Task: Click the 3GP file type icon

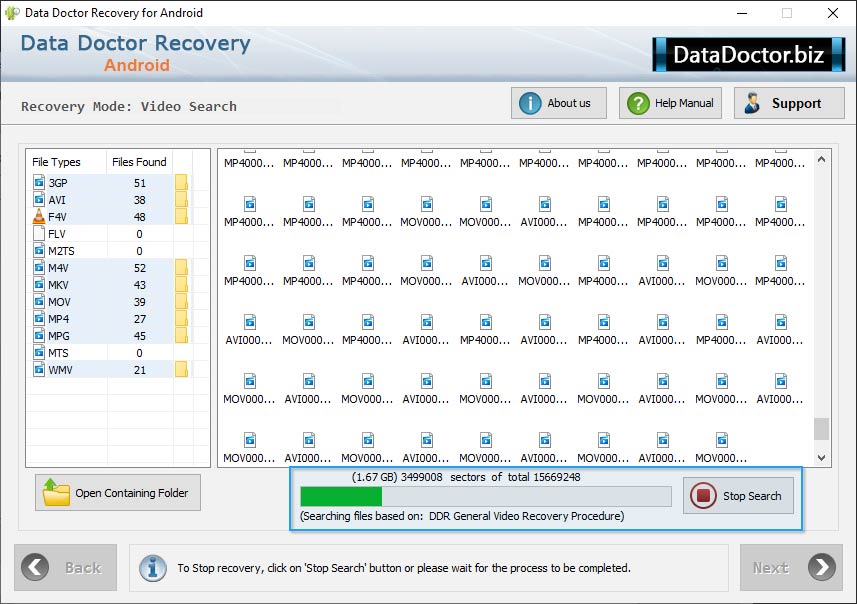Action: (39, 182)
